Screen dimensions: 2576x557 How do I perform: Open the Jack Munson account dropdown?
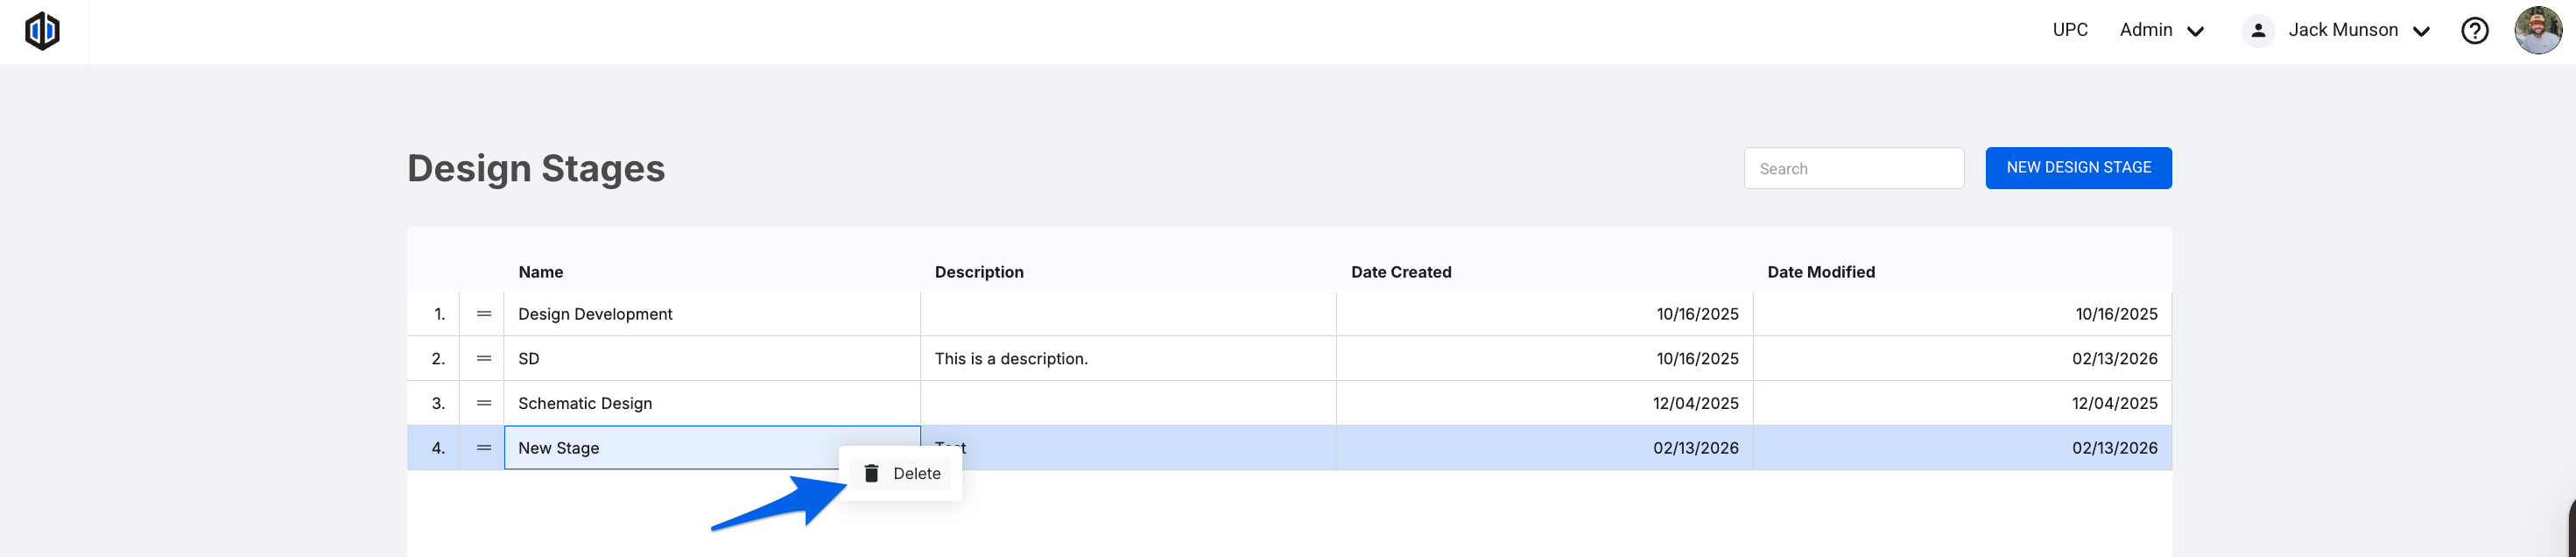coord(2358,31)
